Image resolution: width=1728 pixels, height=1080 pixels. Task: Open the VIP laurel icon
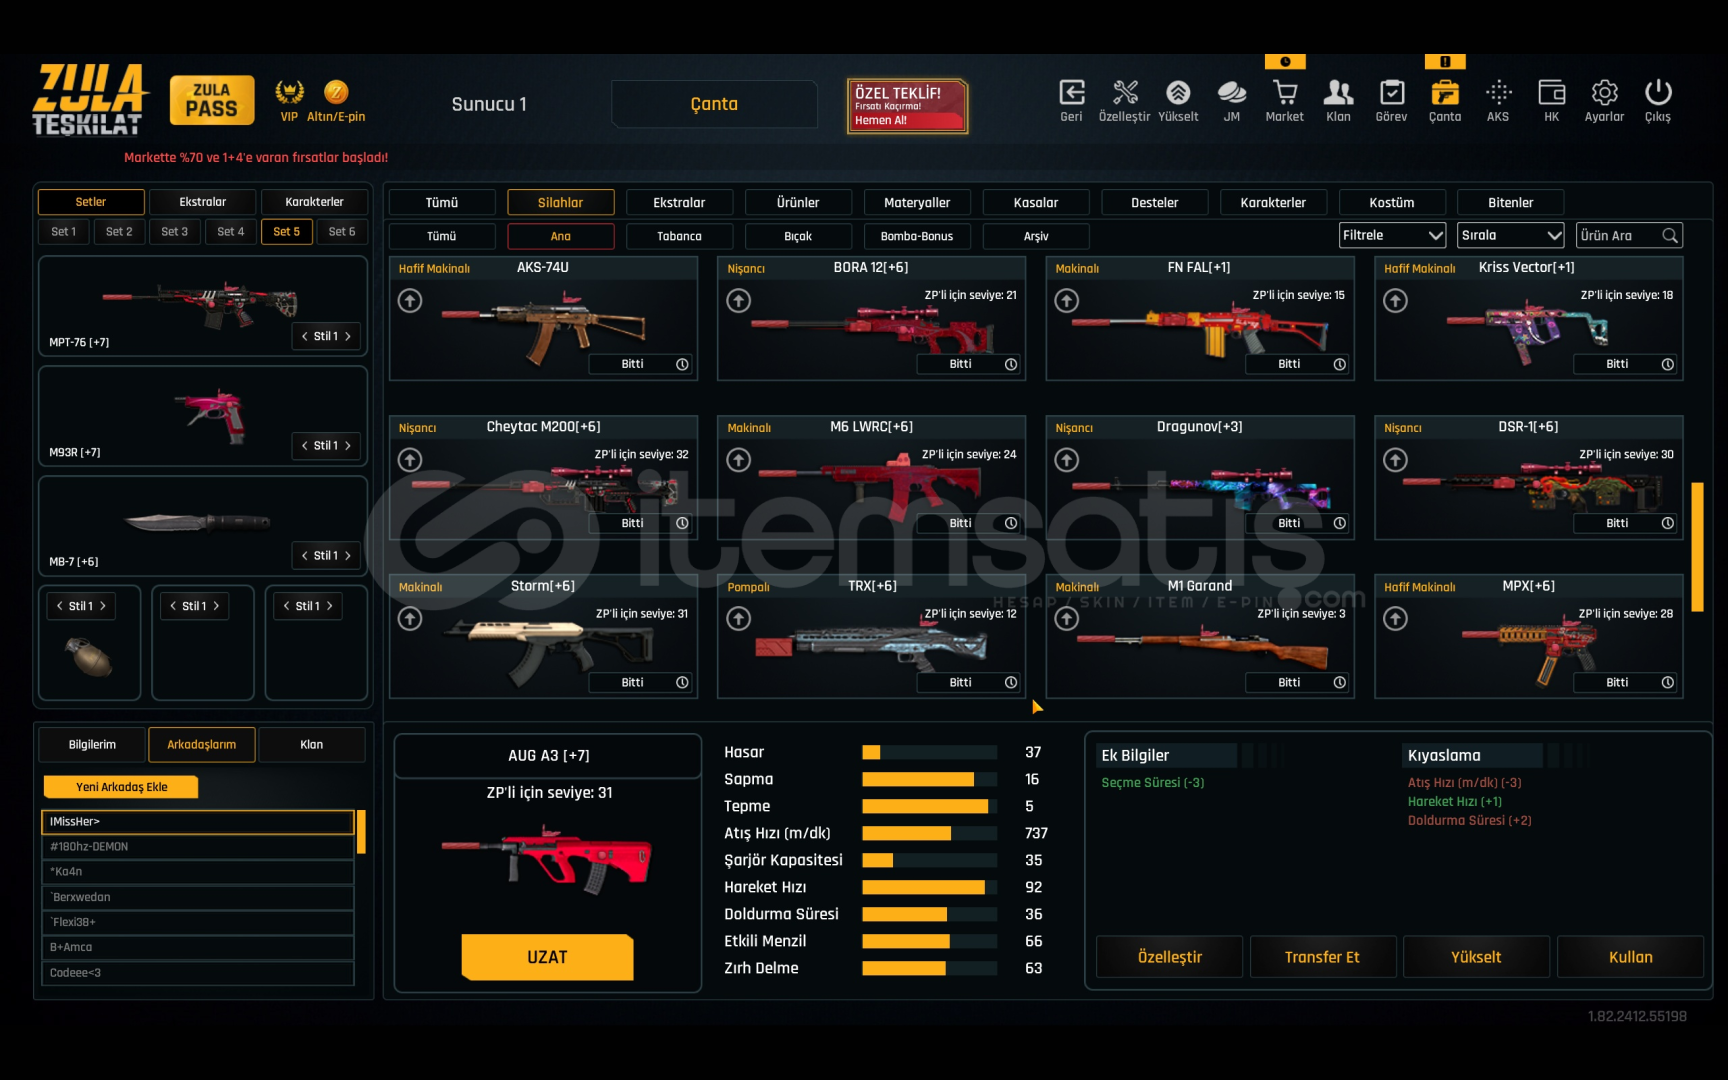click(290, 92)
